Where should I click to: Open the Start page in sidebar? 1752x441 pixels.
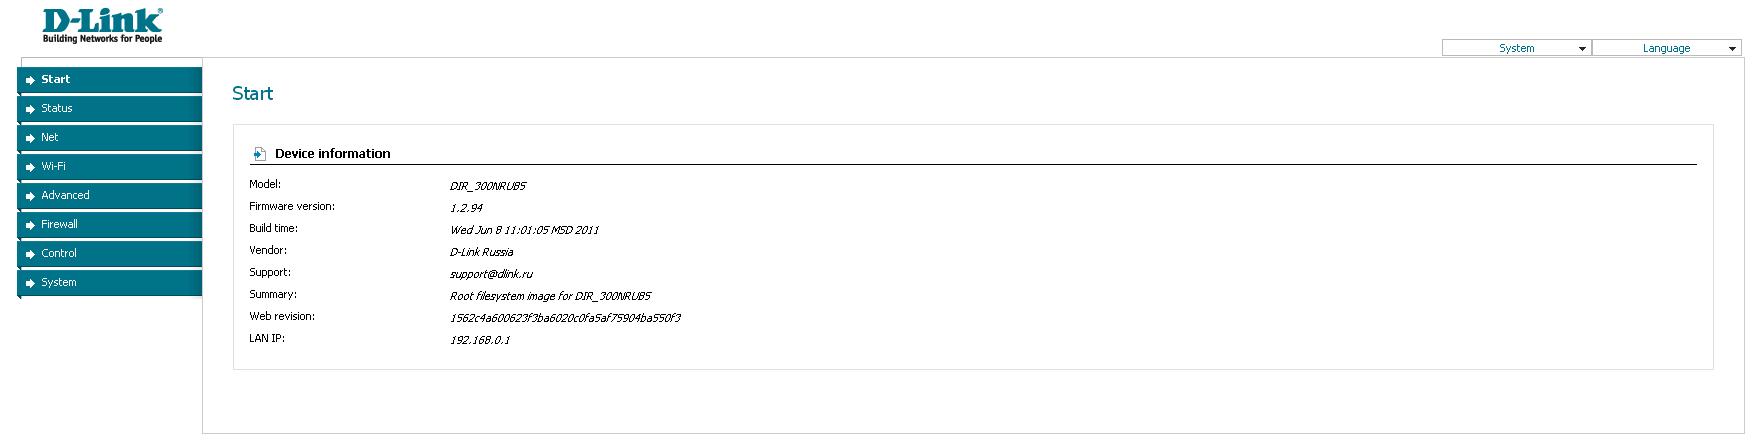(56, 80)
